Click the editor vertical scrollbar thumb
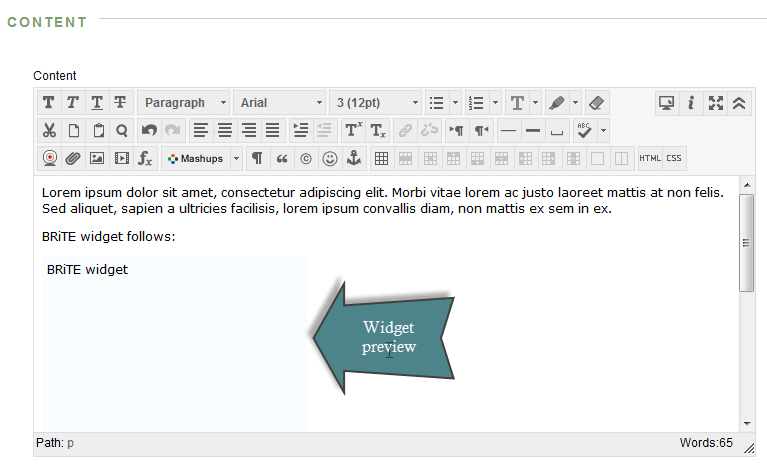The height and width of the screenshot is (471, 767). 746,243
